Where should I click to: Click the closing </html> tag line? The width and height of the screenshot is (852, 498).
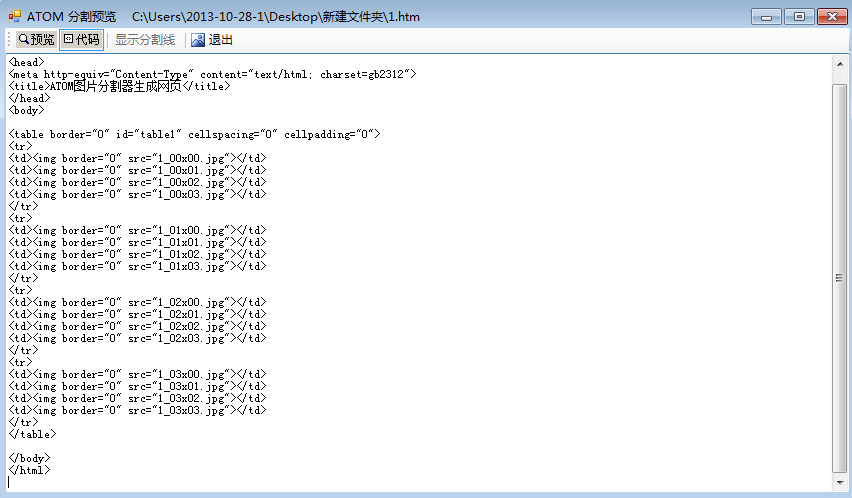pos(28,470)
